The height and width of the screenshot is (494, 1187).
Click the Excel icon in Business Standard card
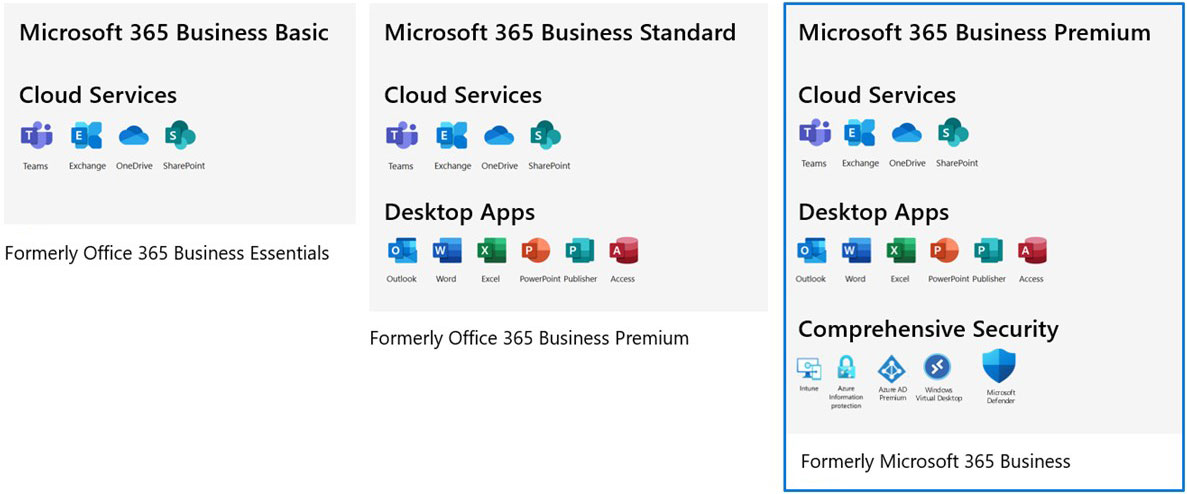click(491, 251)
